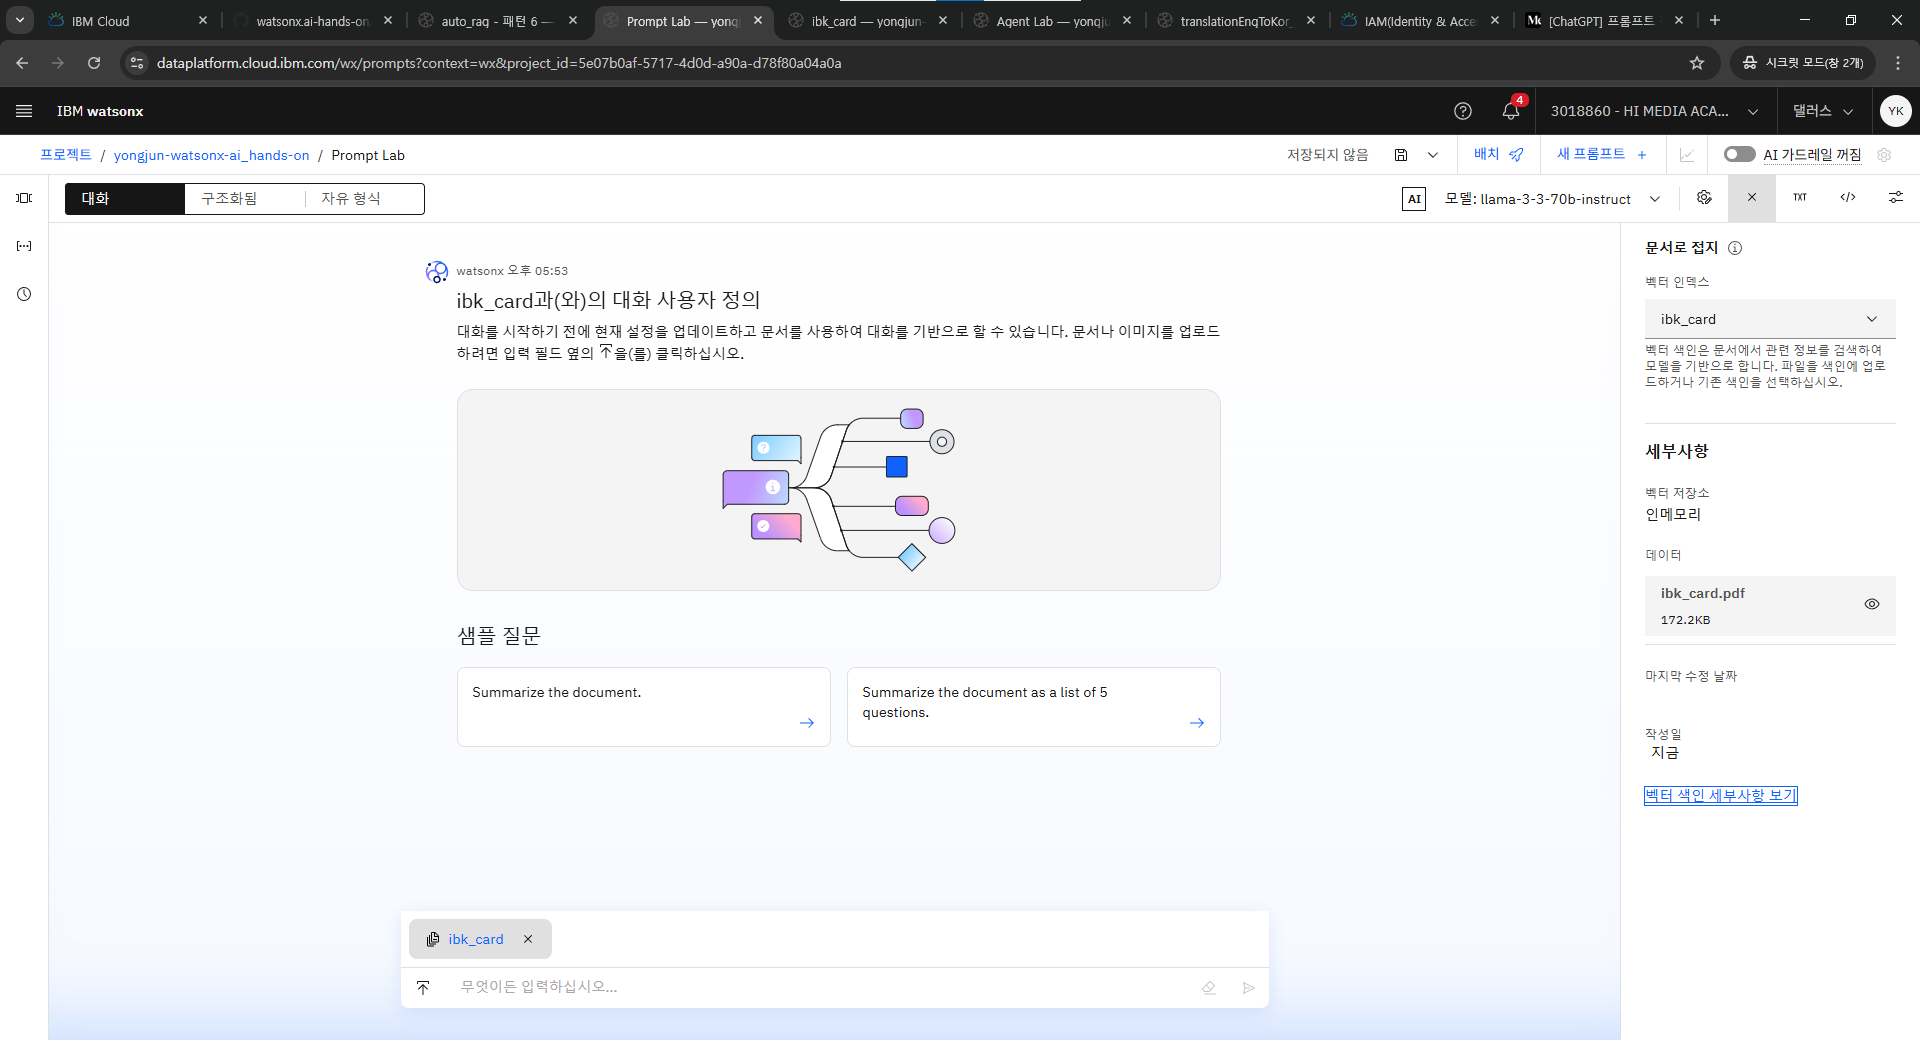The image size is (1920, 1040).
Task: Click the browser reload icon
Action: point(94,63)
